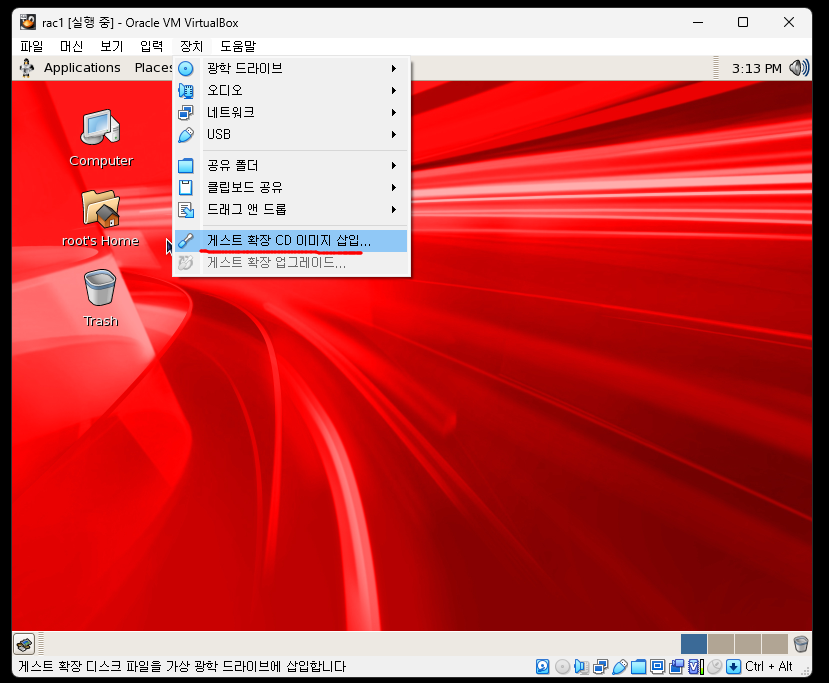Viewport: 829px width, 683px height.
Task: Click the GNOME foot icon beside Applications
Action: pos(27,68)
